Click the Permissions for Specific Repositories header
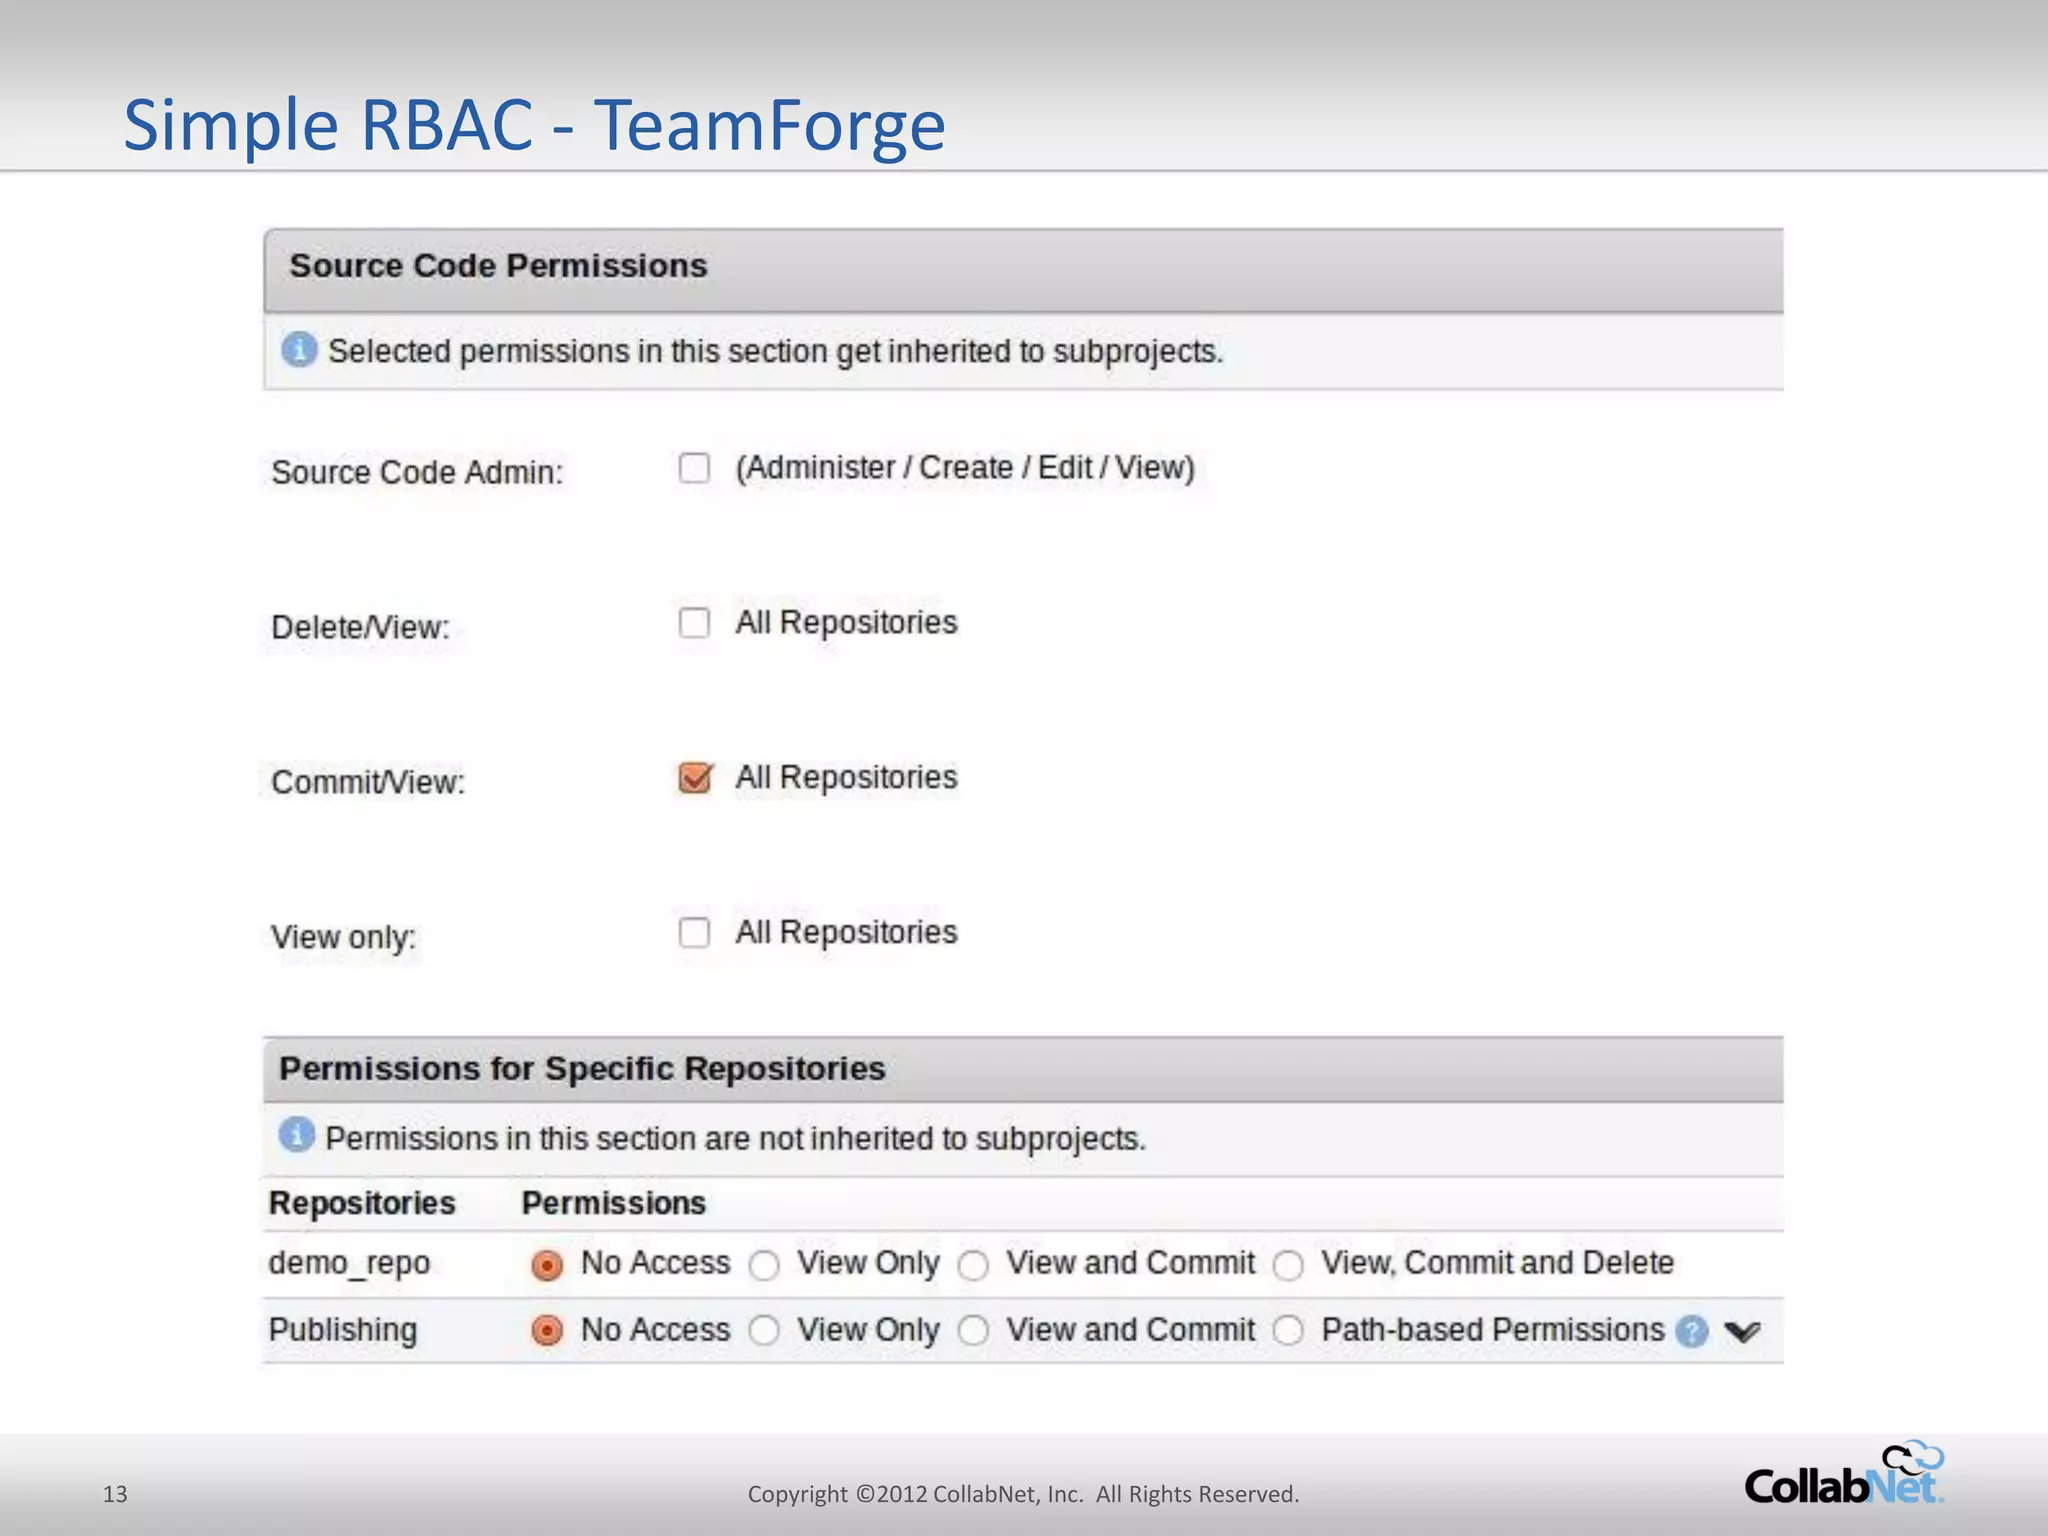This screenshot has width=2048, height=1536. pyautogui.click(x=1024, y=1069)
